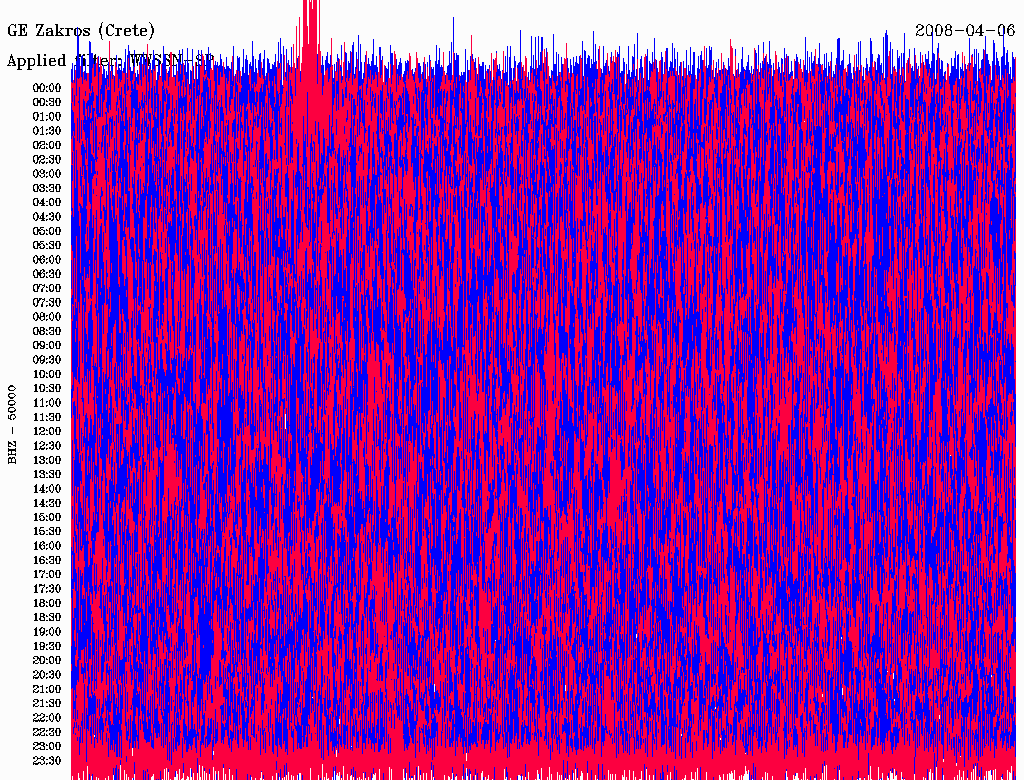Click the Applied filter WWSSN-SP text
The width and height of the screenshot is (1024, 780).
pos(110,61)
